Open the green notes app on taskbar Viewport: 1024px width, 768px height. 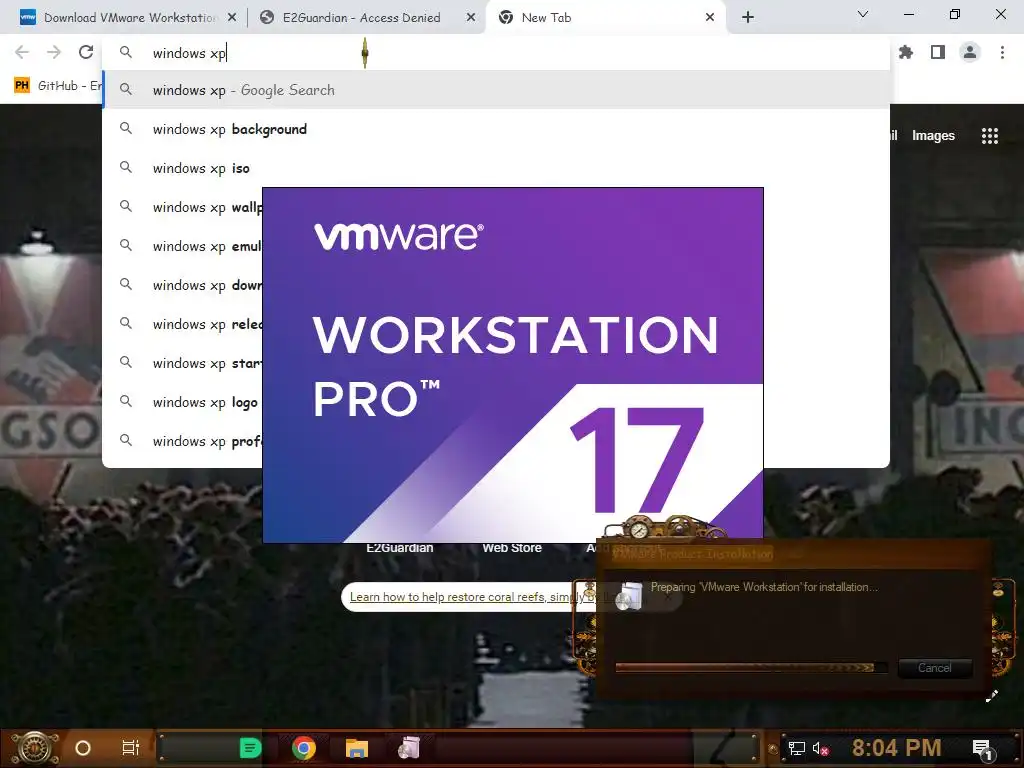coord(251,748)
